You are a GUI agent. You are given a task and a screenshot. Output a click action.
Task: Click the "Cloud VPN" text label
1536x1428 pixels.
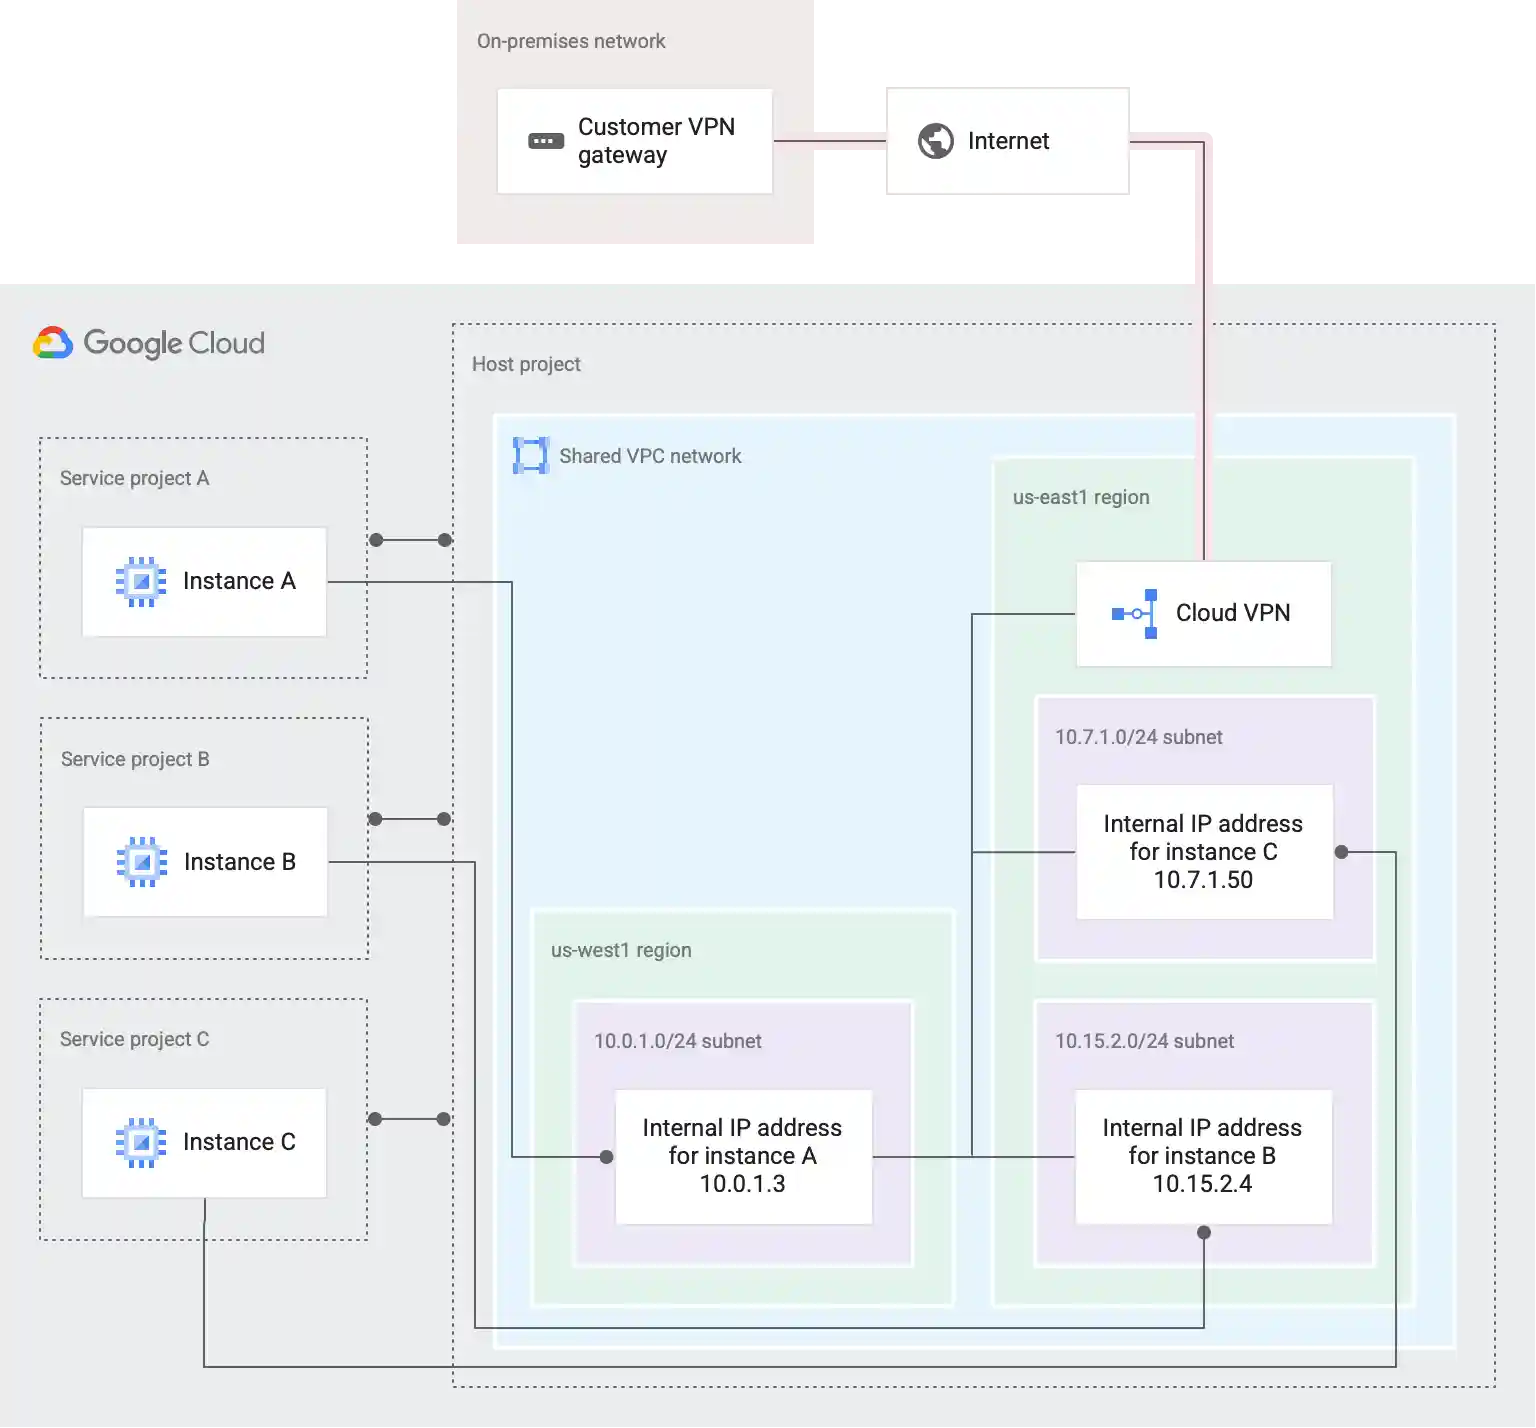[1233, 613]
